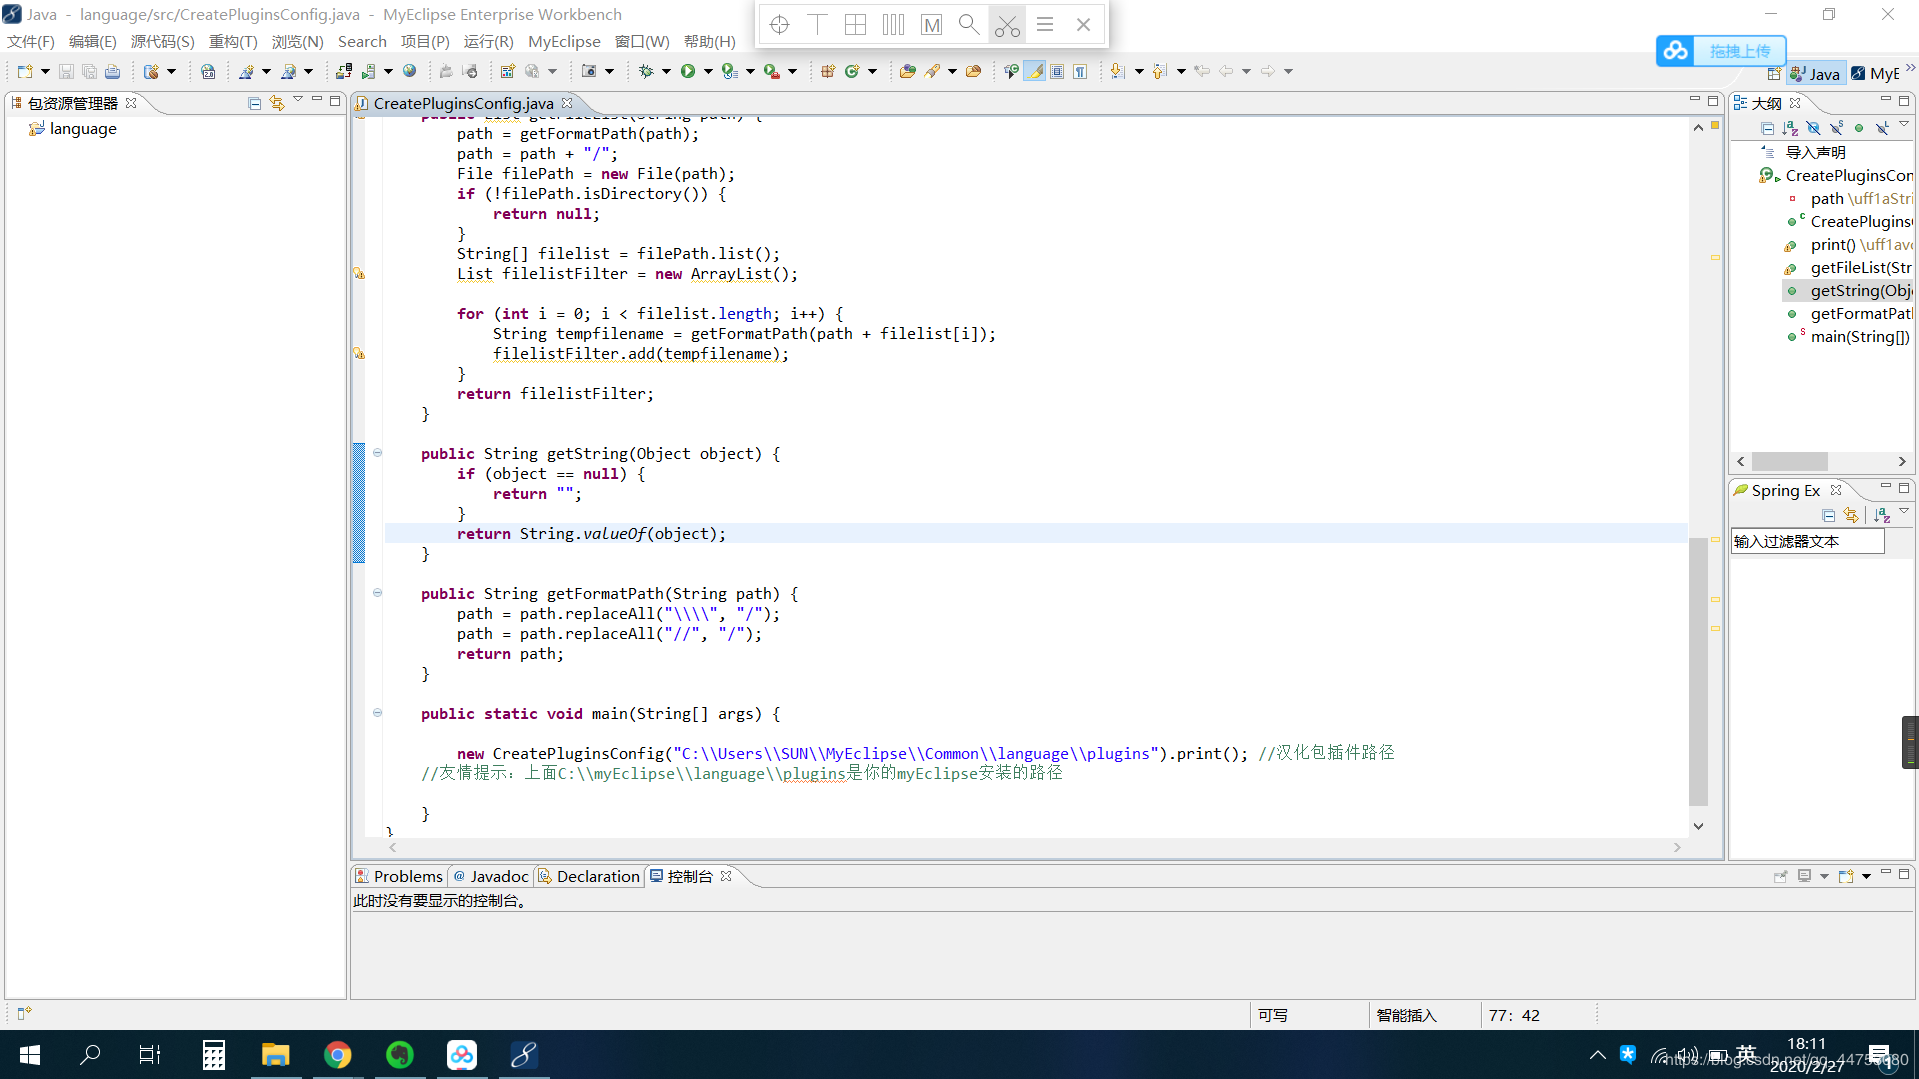This screenshot has height=1079, width=1919.
Task: Open Windows Start menu
Action: [29, 1055]
